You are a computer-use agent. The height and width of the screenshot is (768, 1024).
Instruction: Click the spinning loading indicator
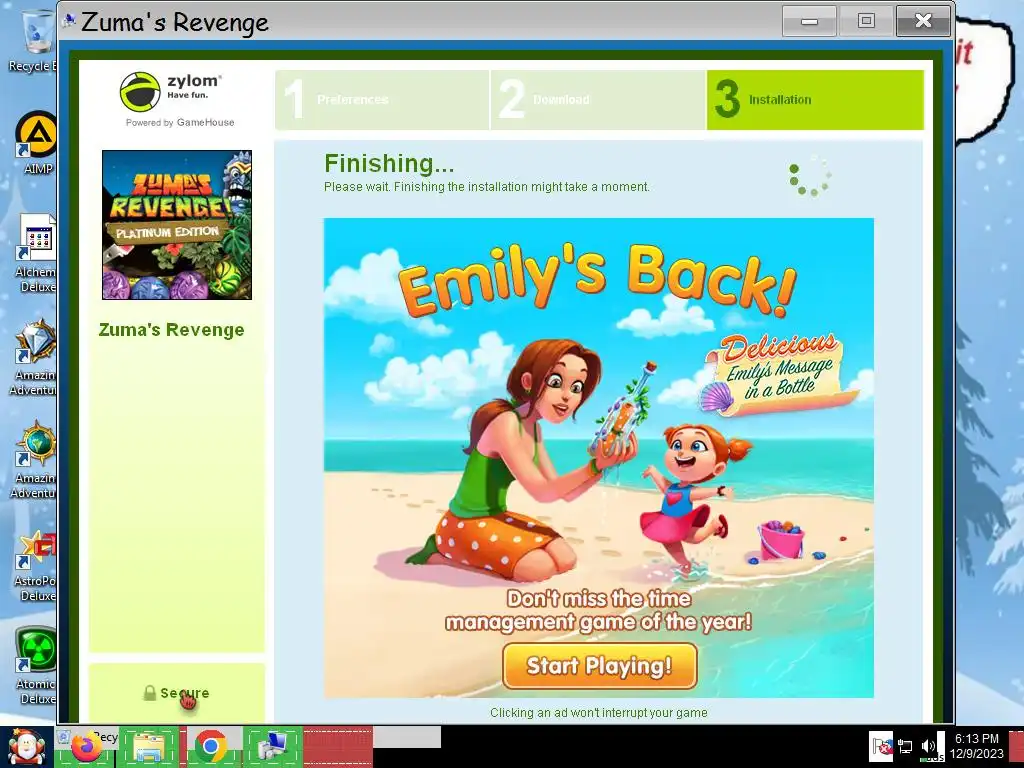coord(810,175)
